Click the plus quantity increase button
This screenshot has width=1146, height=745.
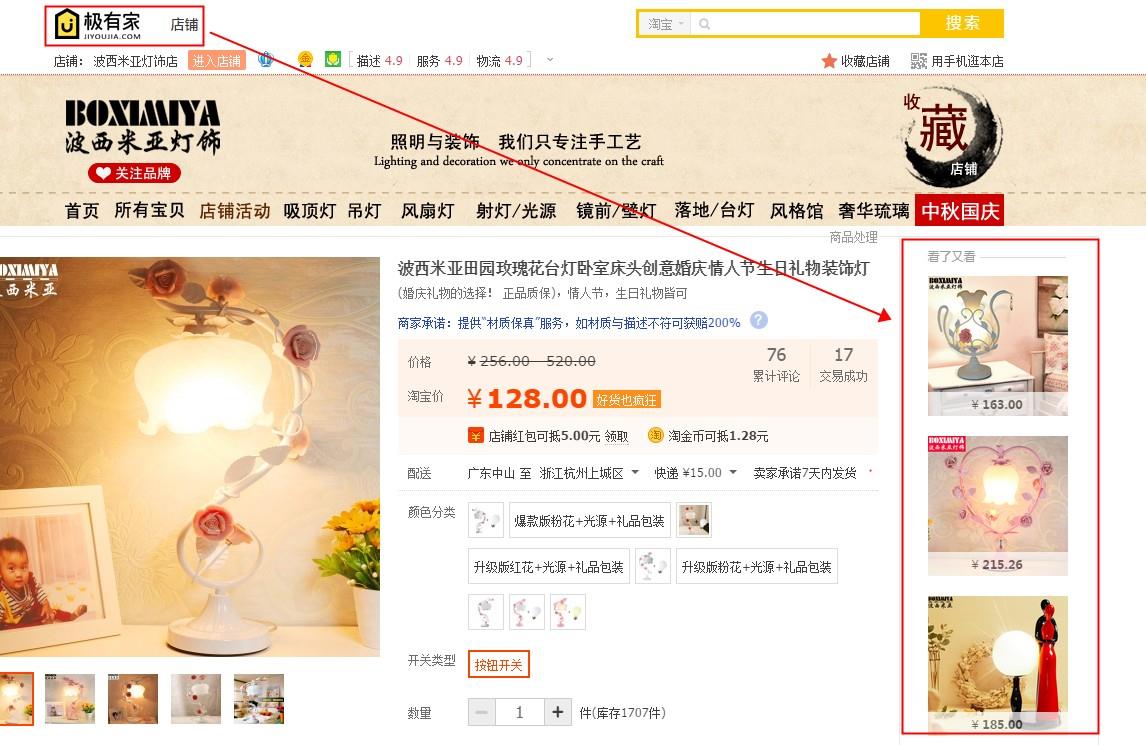point(558,711)
